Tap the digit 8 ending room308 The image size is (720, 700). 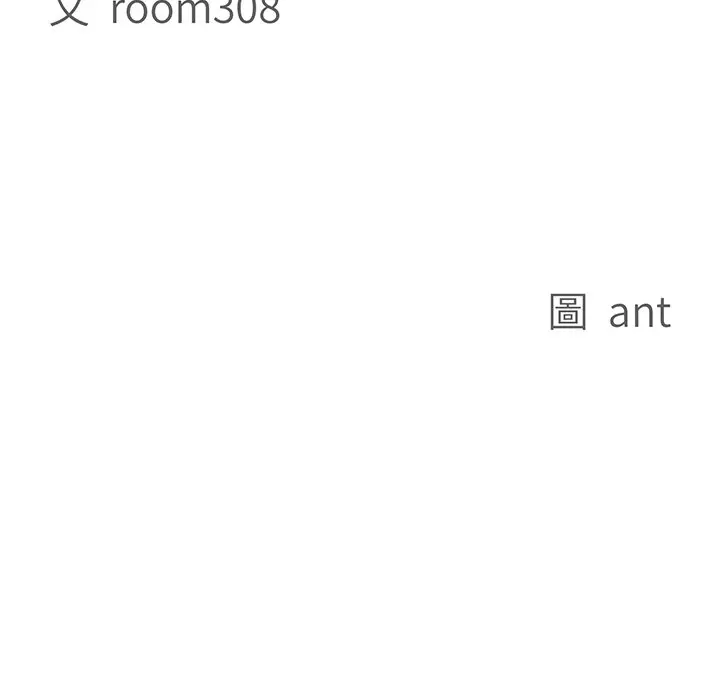(x=270, y=11)
